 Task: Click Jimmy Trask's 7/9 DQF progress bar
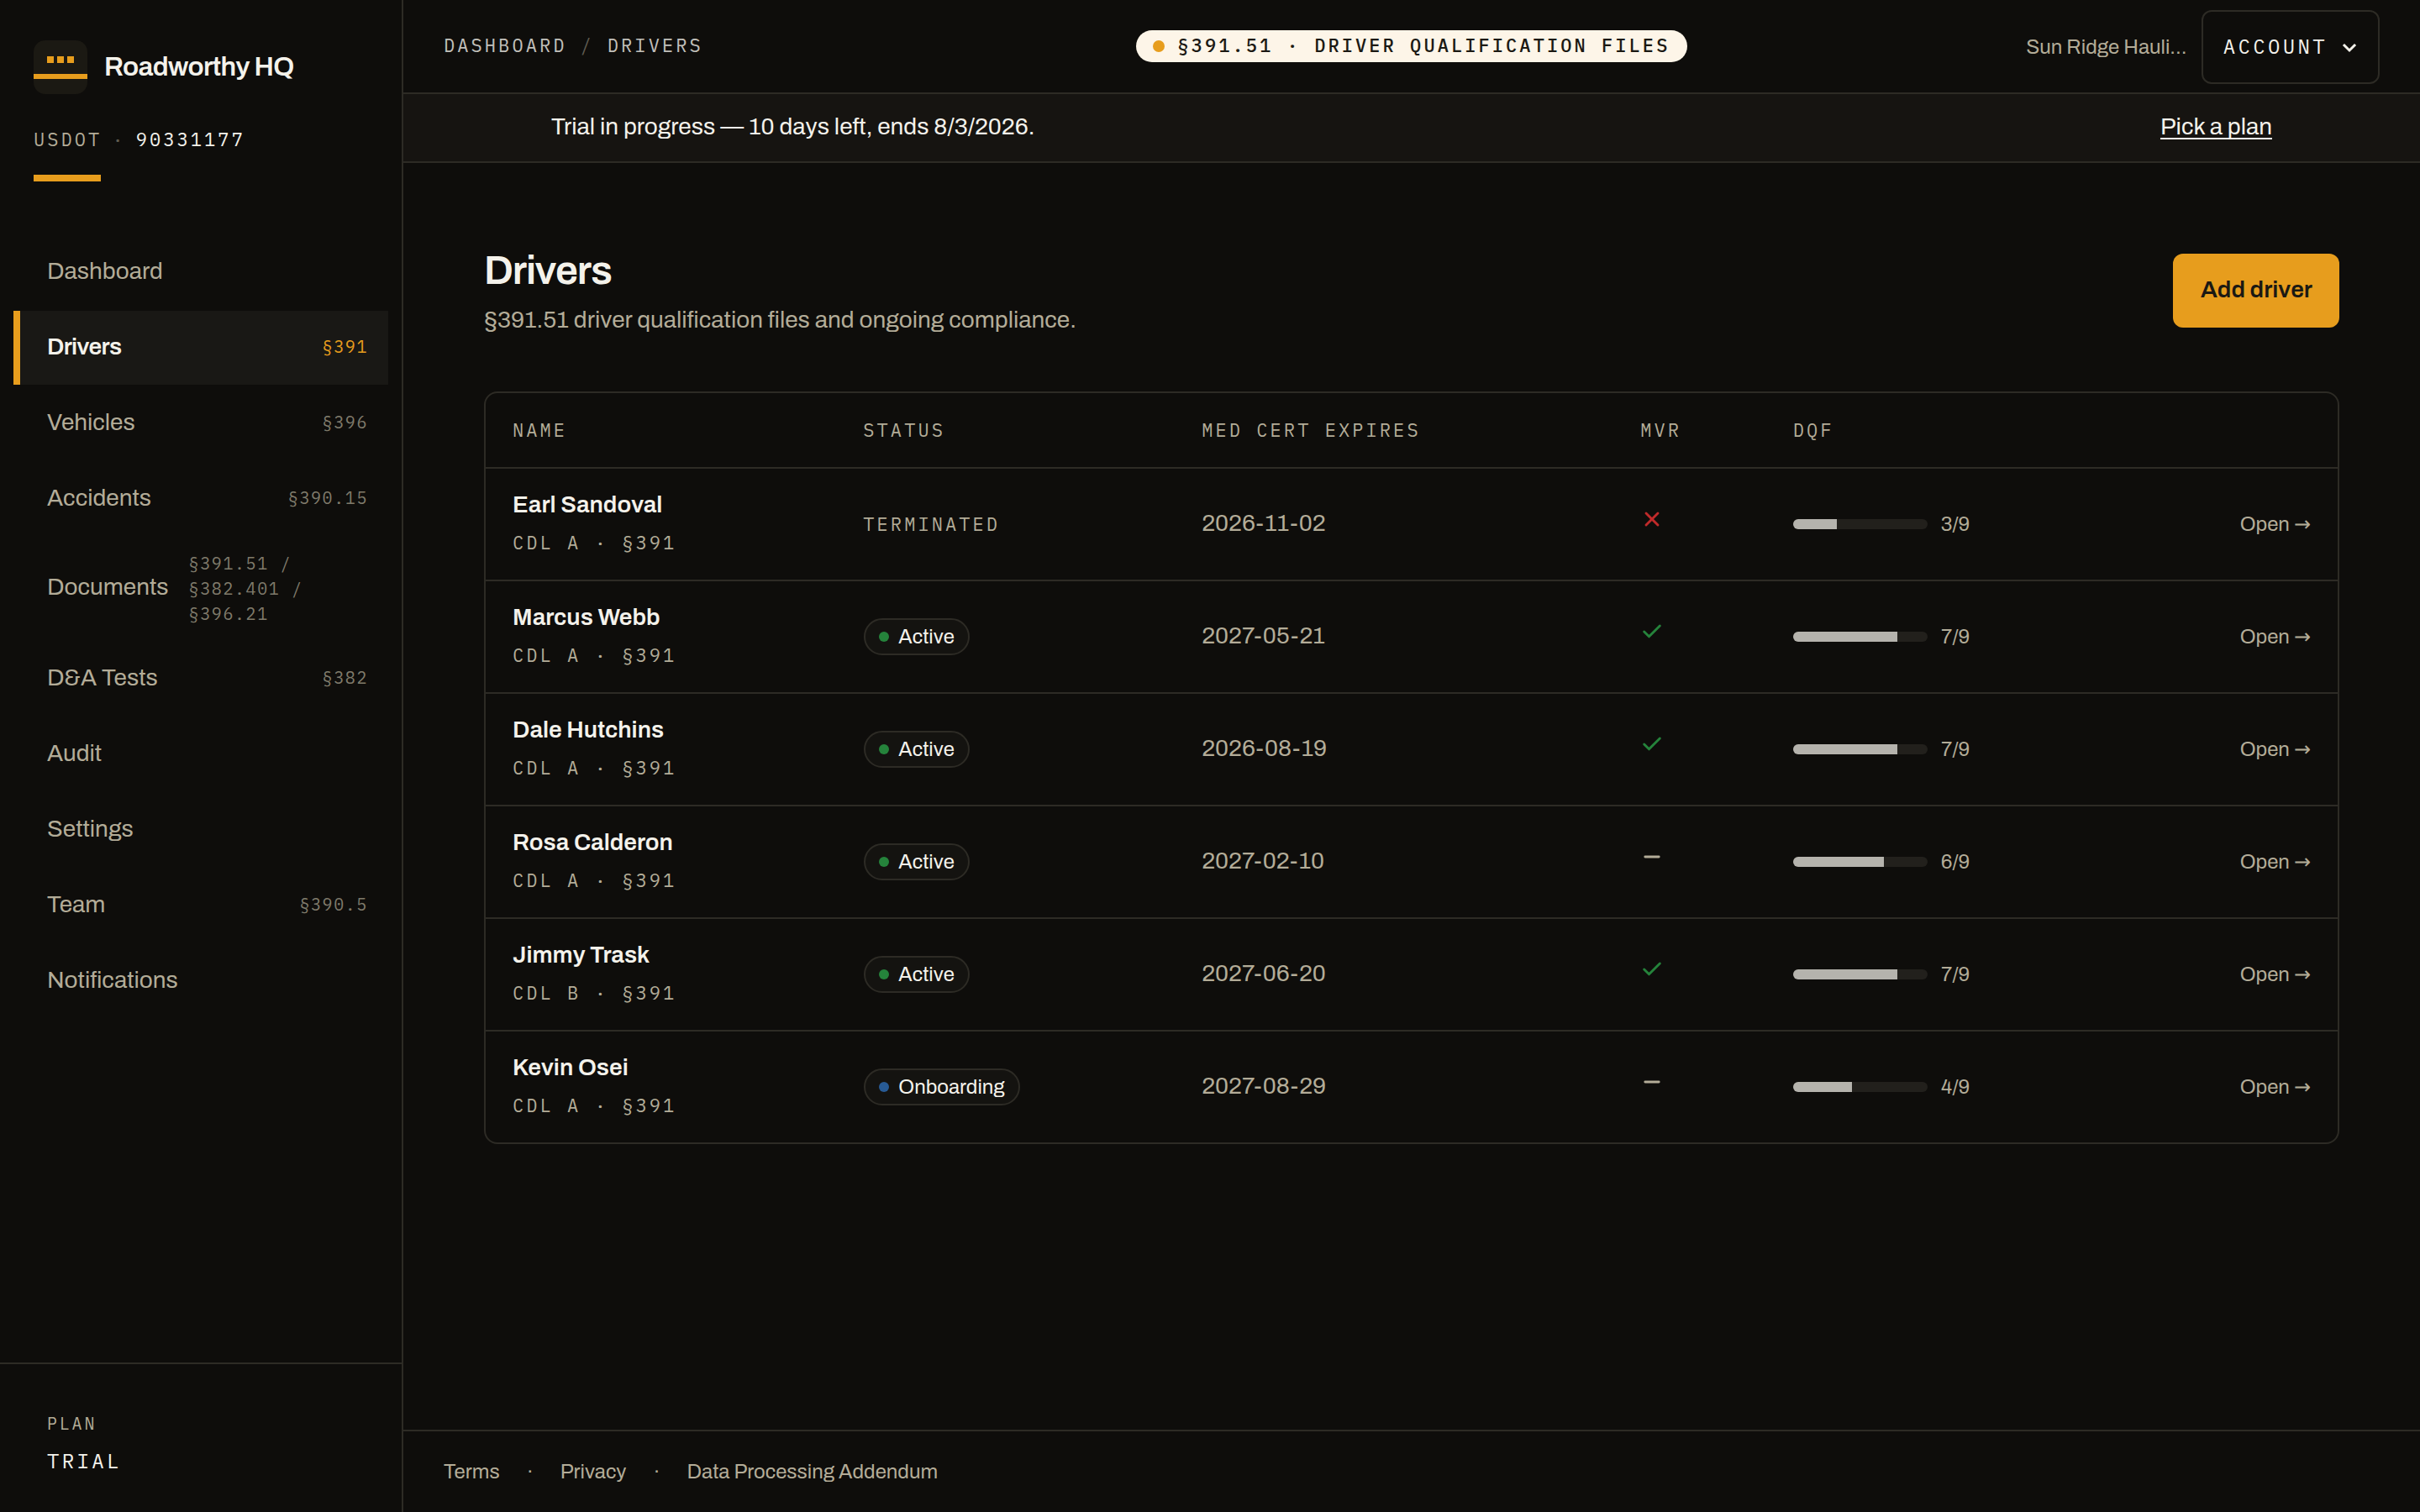pyautogui.click(x=1859, y=974)
